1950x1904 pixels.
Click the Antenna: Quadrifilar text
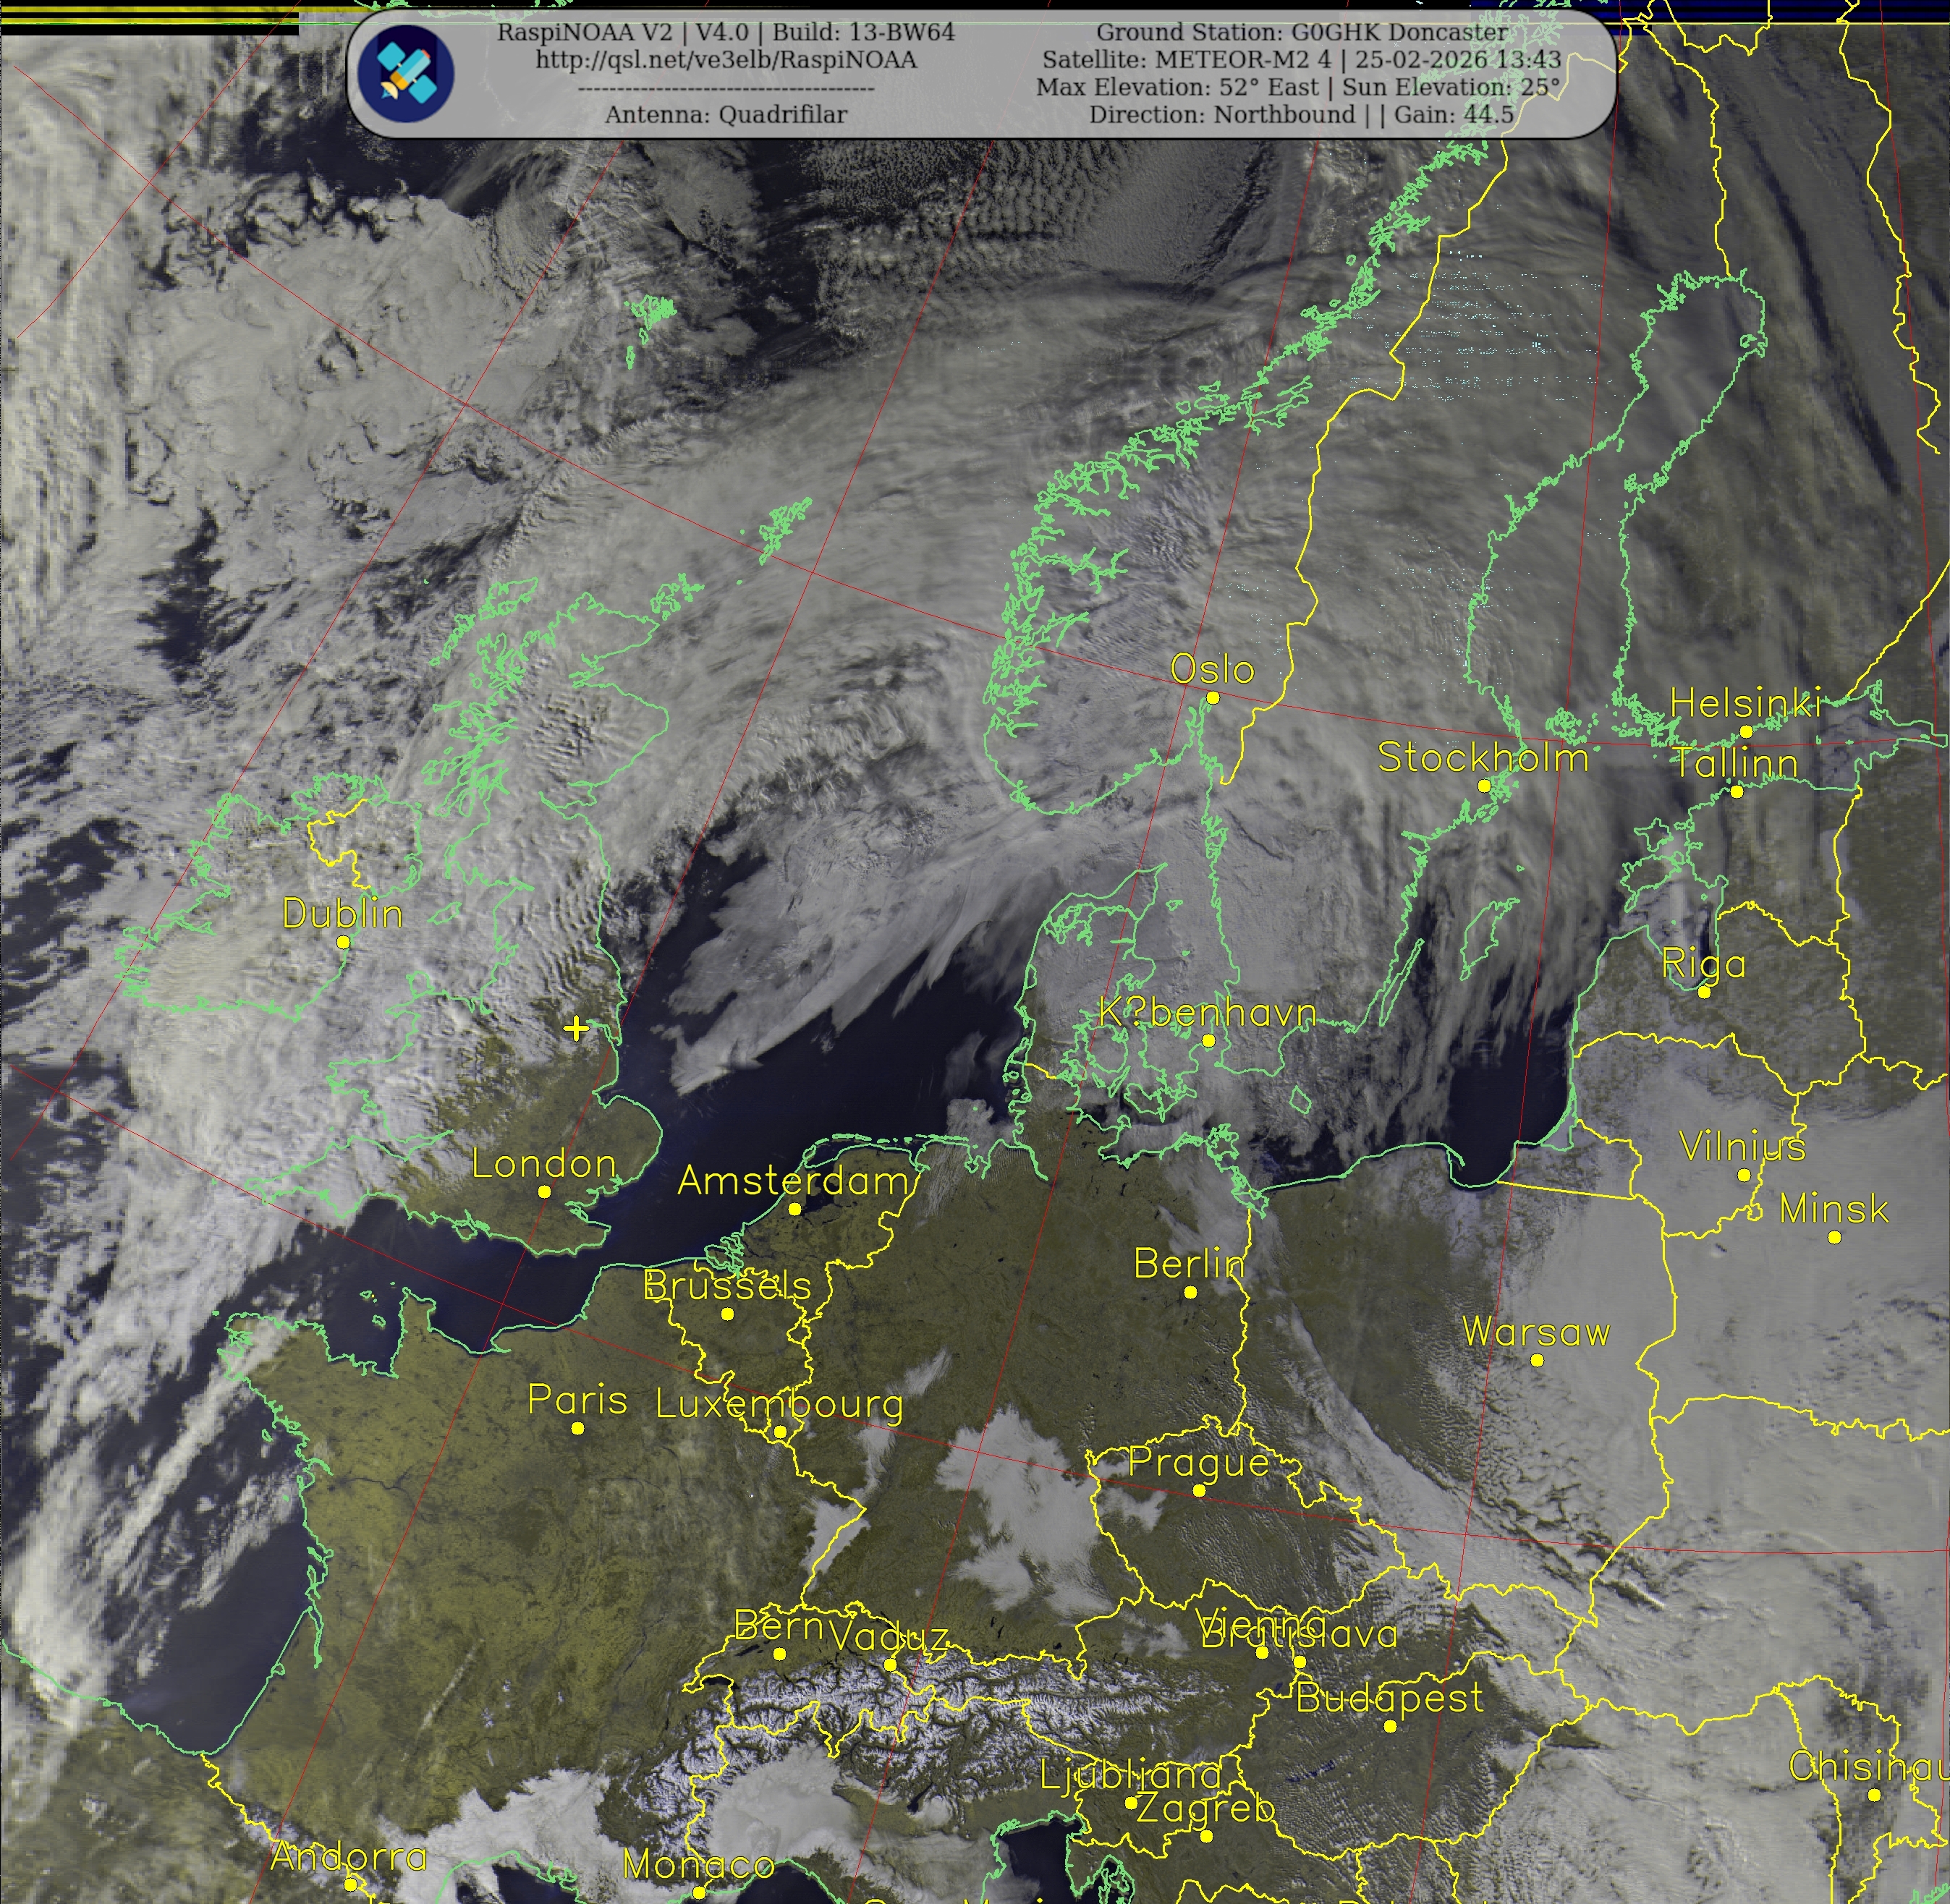pos(726,114)
